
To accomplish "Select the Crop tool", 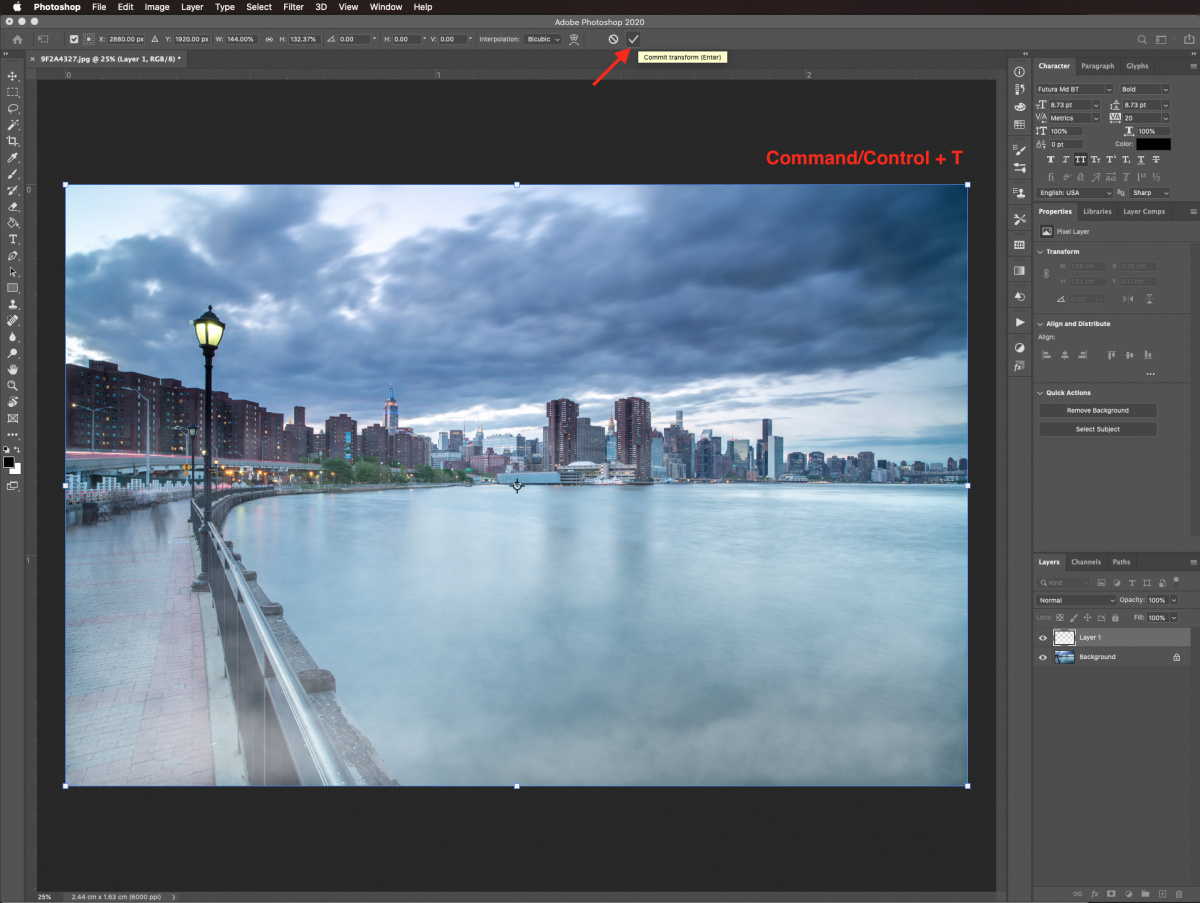I will 13,141.
